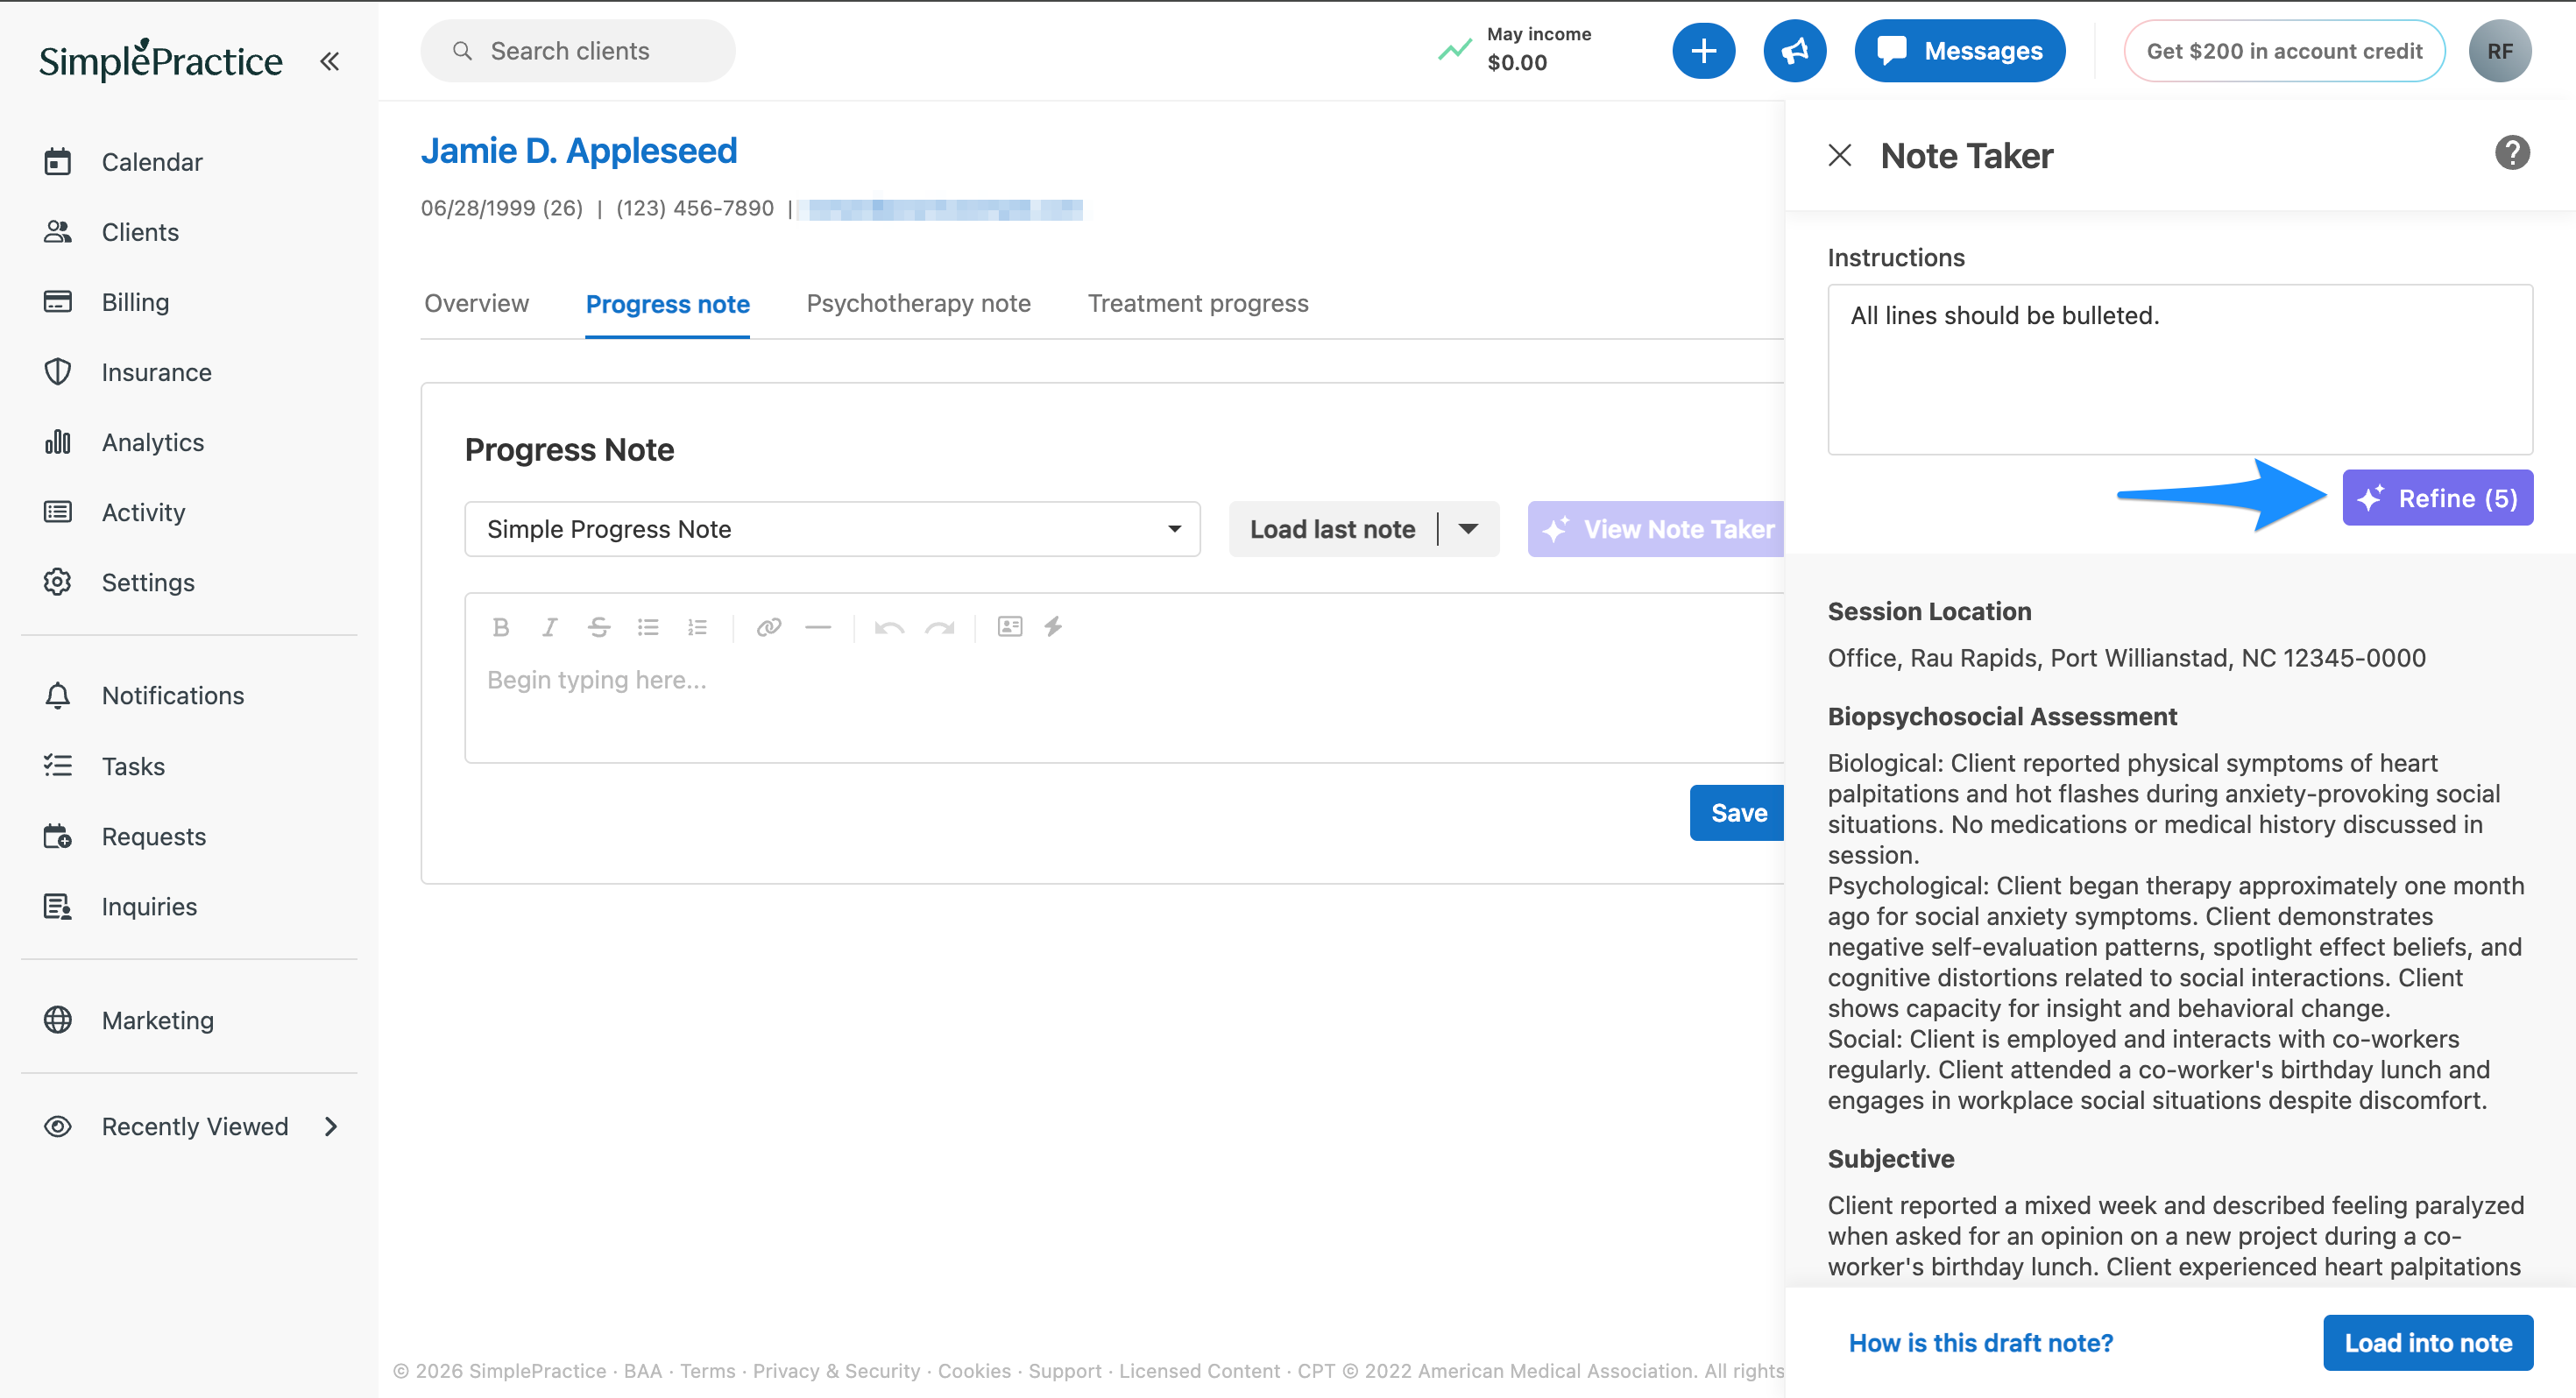Image resolution: width=2576 pixels, height=1398 pixels.
Task: Open the How is this draft note? link
Action: 1980,1343
